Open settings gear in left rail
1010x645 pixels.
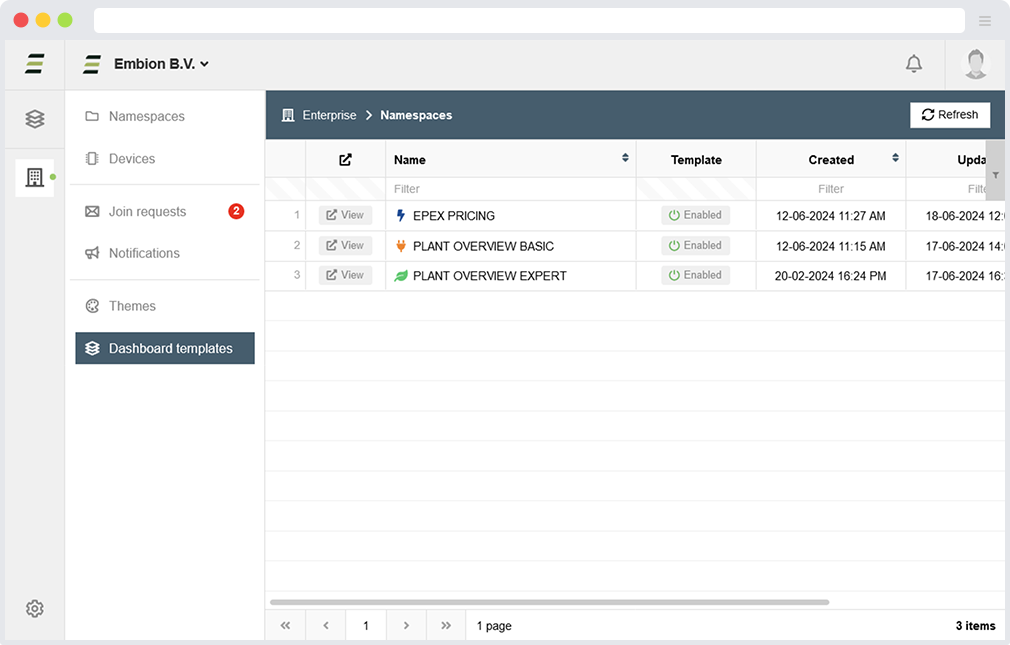pyautogui.click(x=35, y=609)
